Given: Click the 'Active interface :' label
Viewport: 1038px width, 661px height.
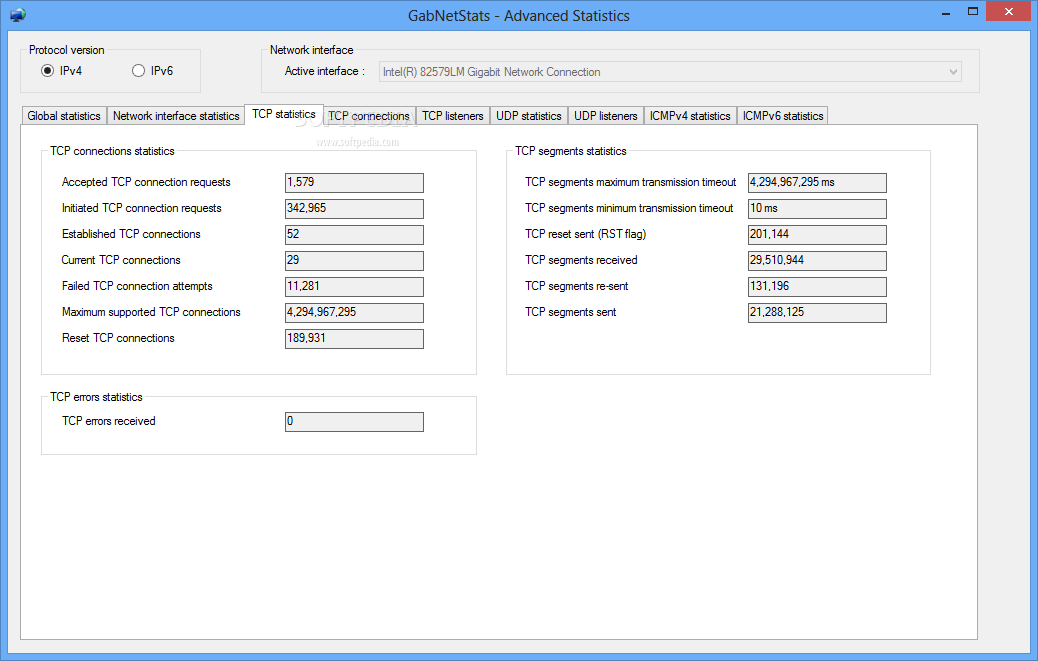Looking at the screenshot, I should [324, 71].
